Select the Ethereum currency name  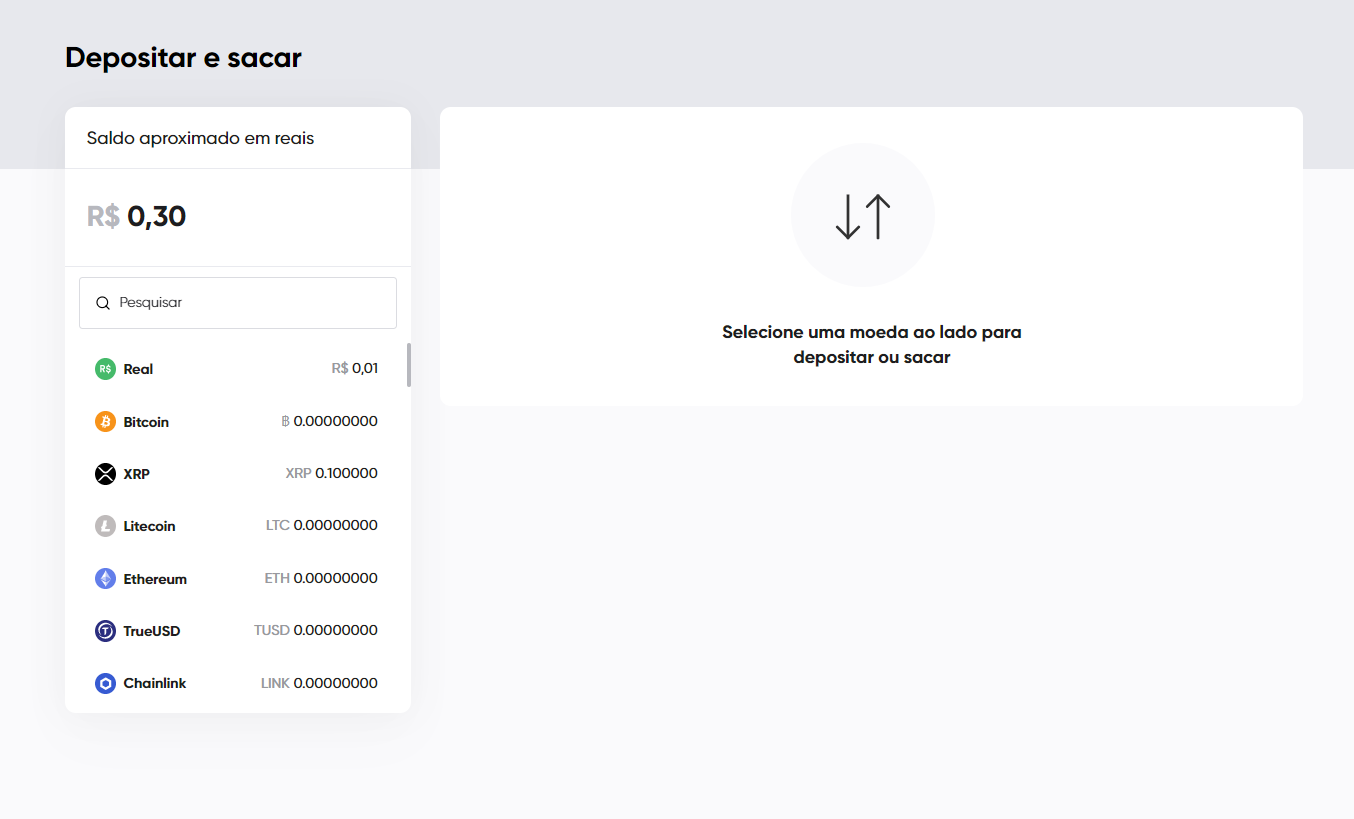pos(155,579)
